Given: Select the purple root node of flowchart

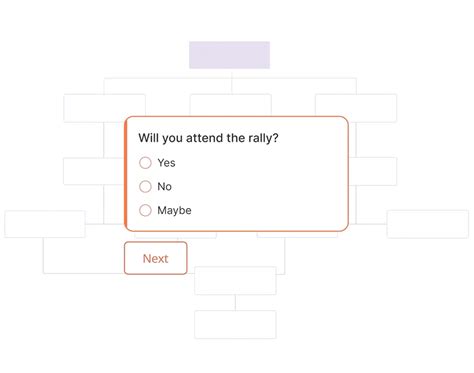Looking at the screenshot, I should [x=230, y=55].
